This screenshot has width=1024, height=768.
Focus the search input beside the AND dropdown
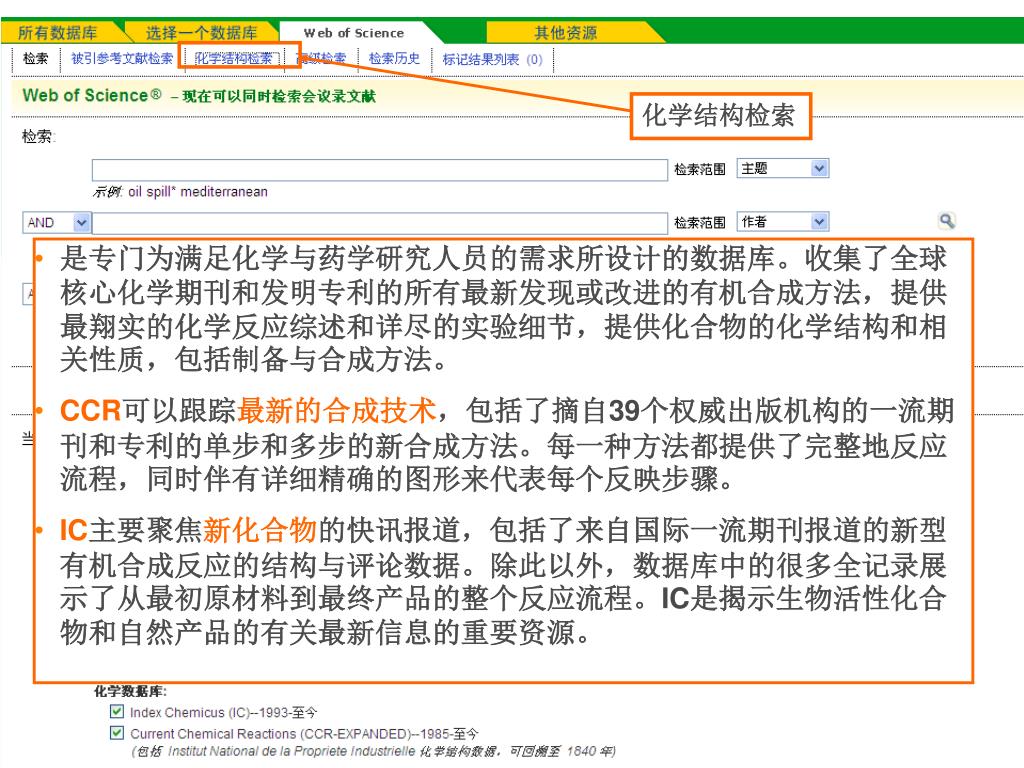click(379, 223)
